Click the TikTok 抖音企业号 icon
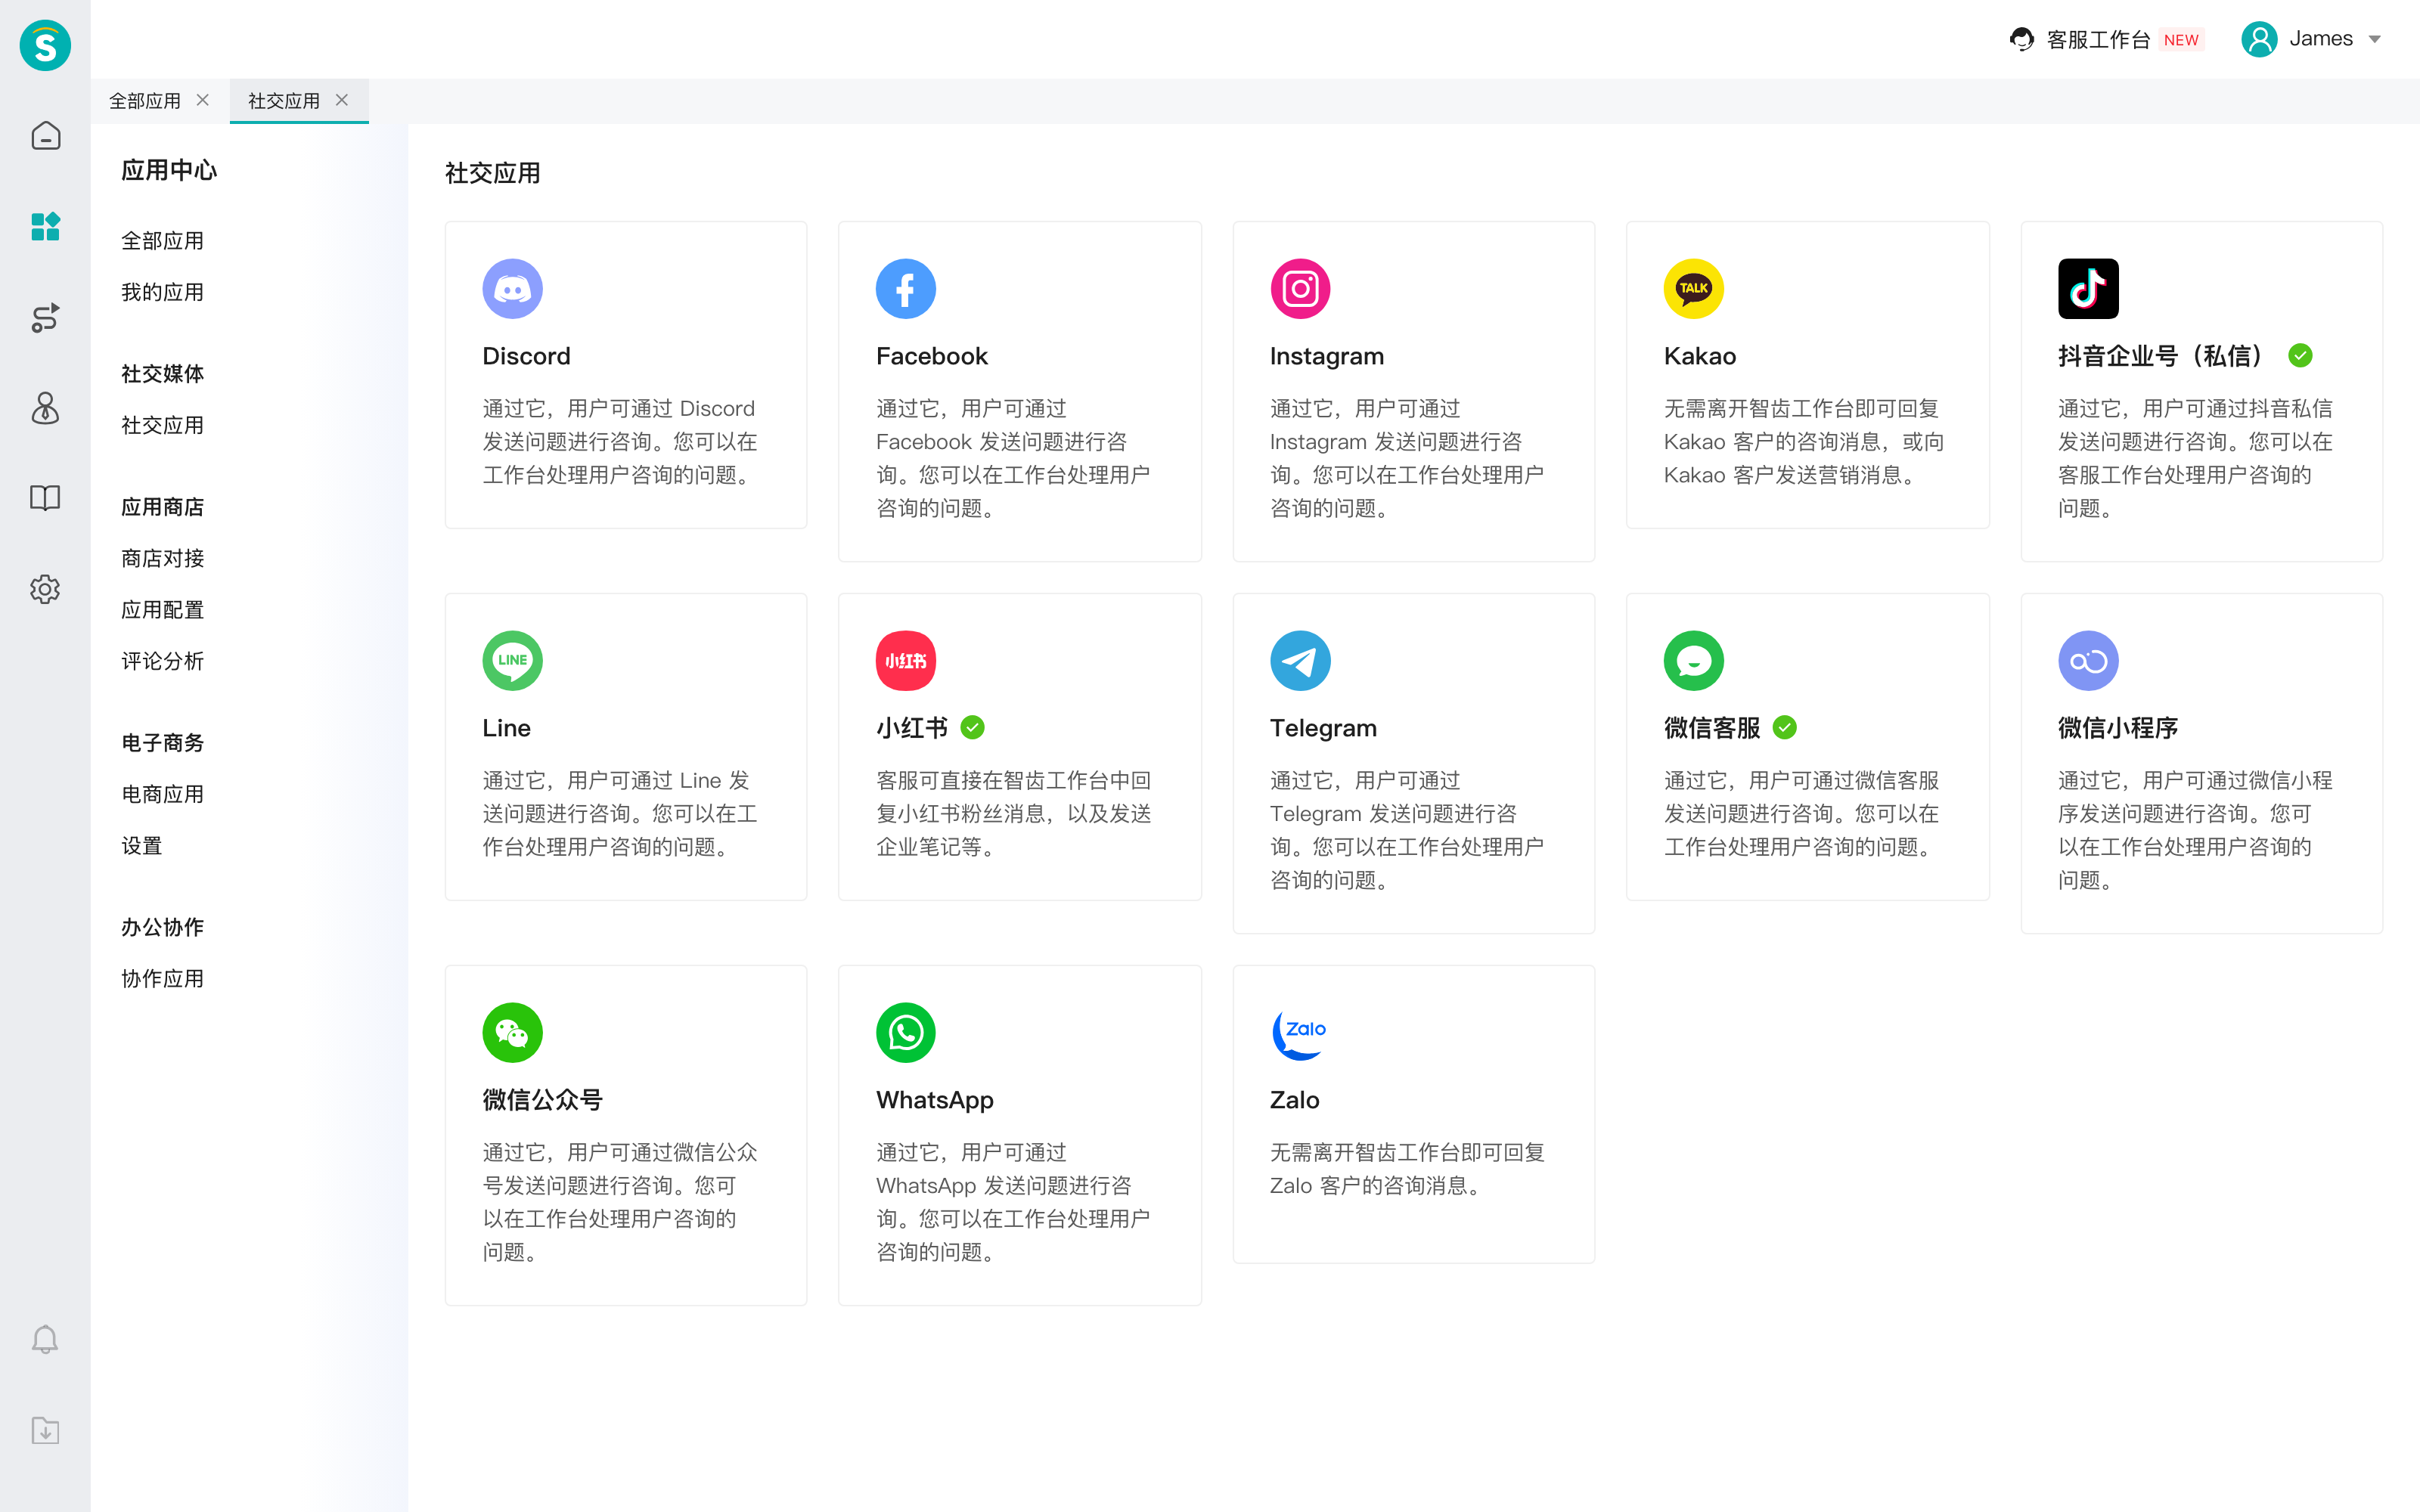This screenshot has width=2420, height=1512. pyautogui.click(x=2088, y=289)
